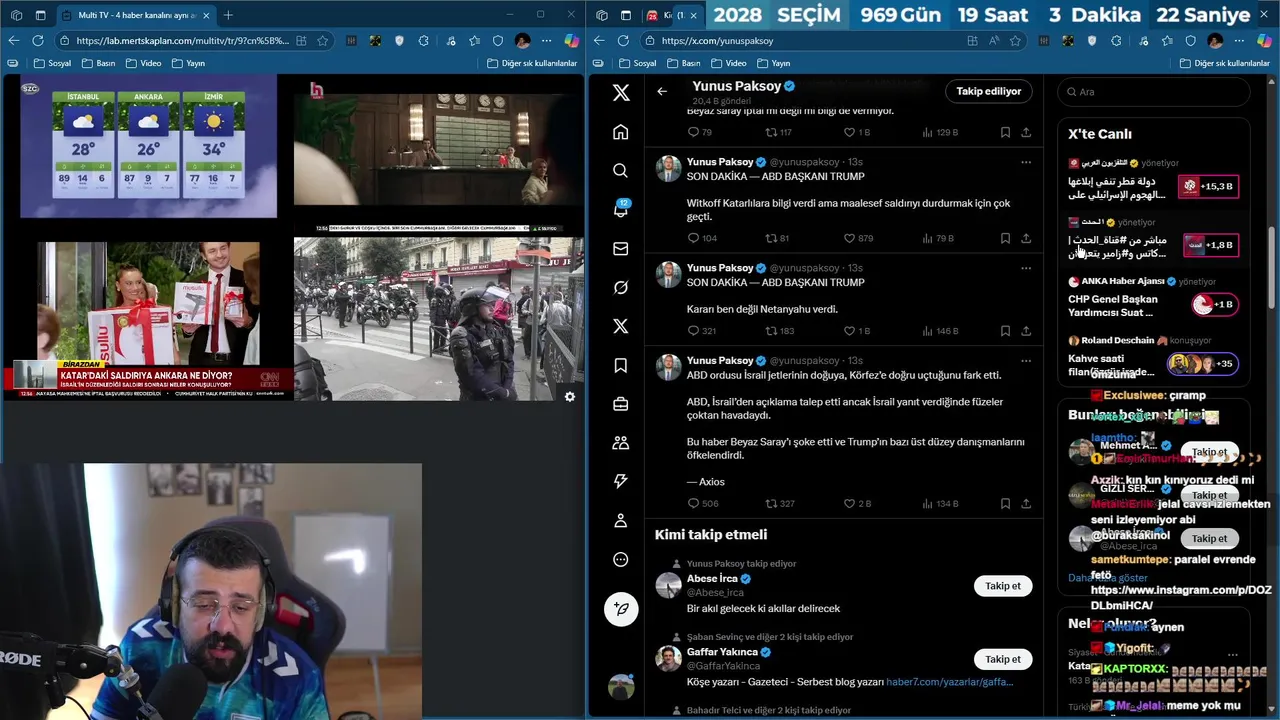Like the Witkoff tweet with 879 likes
This screenshot has width=1280, height=720.
849,238
